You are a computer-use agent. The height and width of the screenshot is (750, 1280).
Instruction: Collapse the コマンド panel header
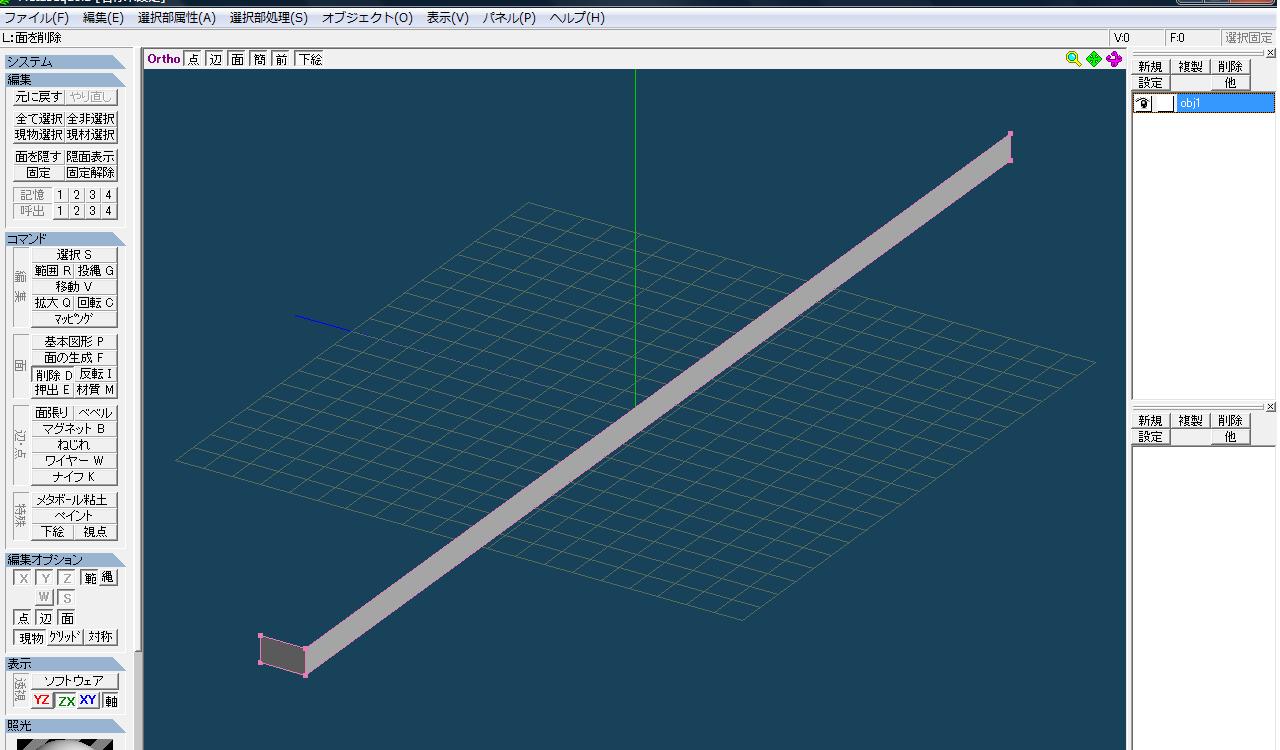[x=65, y=239]
